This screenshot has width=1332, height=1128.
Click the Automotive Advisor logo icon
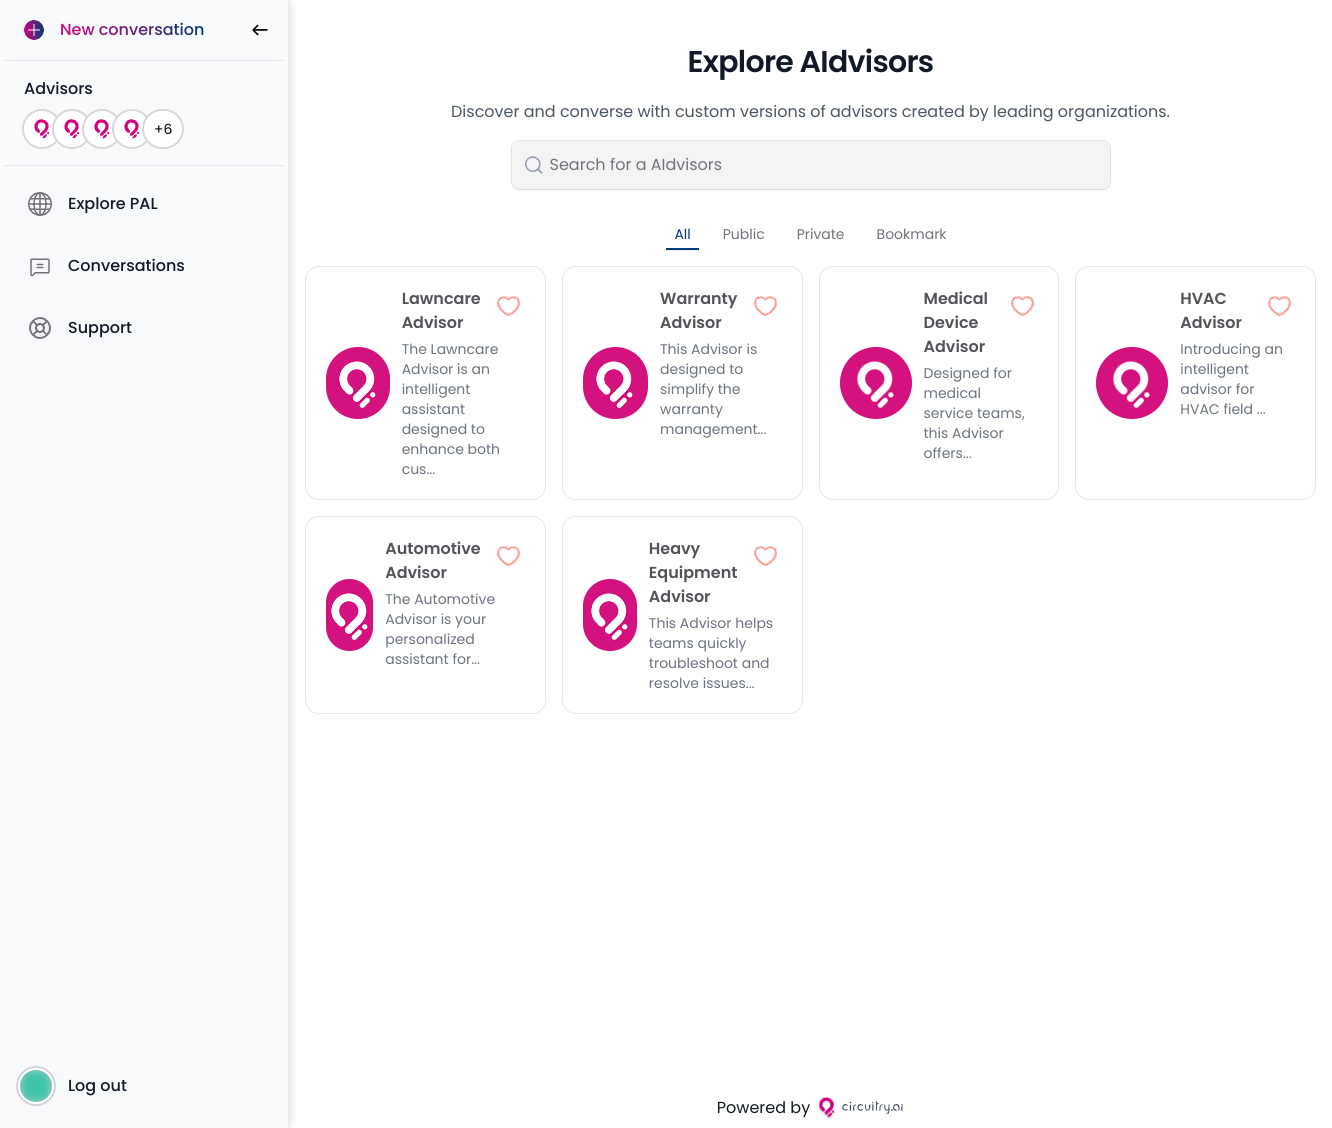[350, 615]
